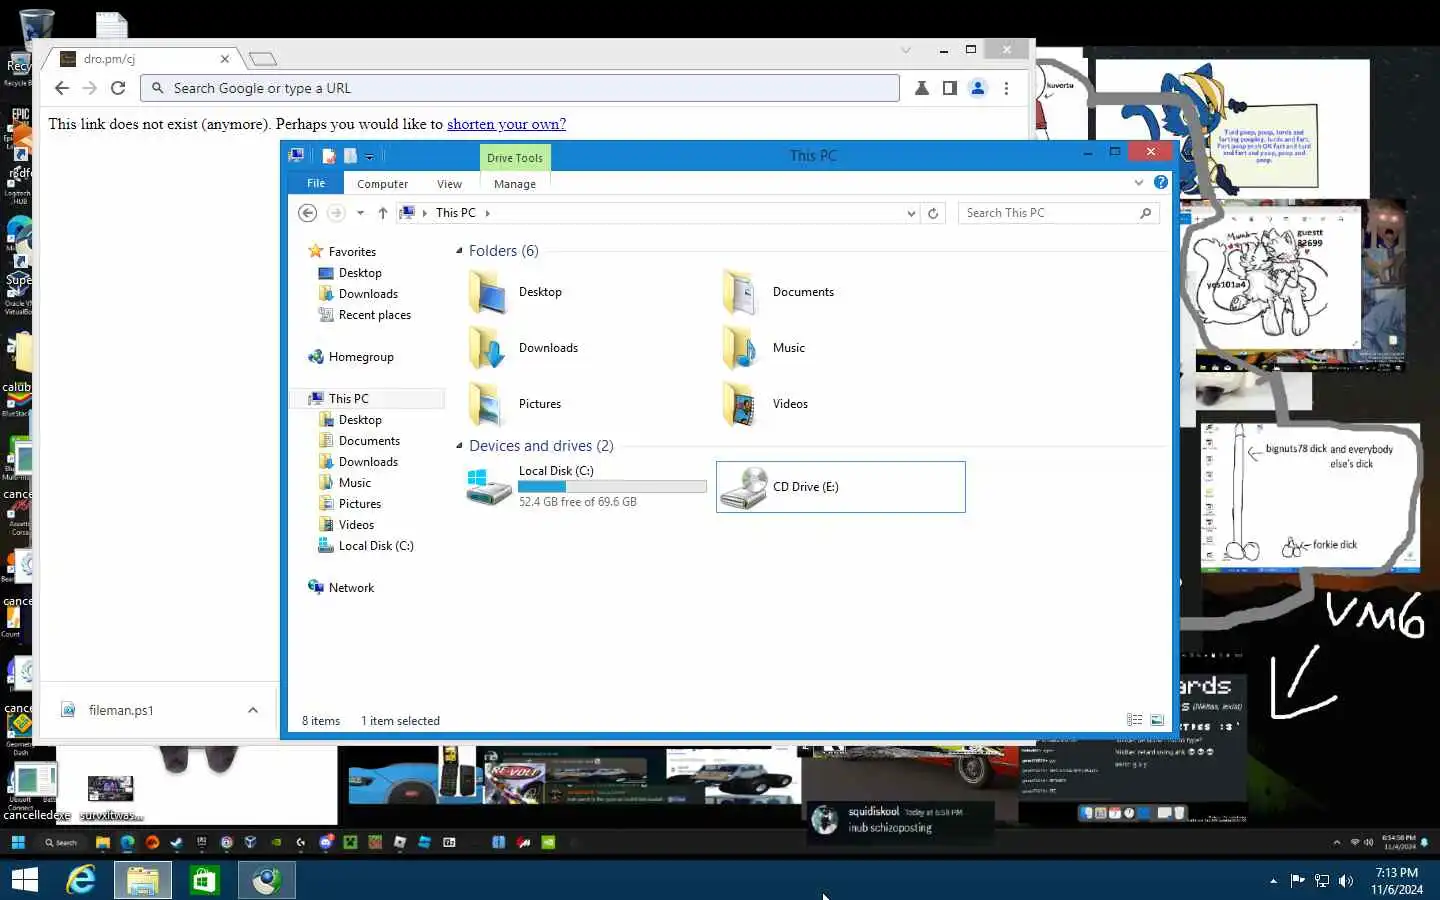Switch Explorer to details view
The width and height of the screenshot is (1440, 900).
[x=1134, y=720]
